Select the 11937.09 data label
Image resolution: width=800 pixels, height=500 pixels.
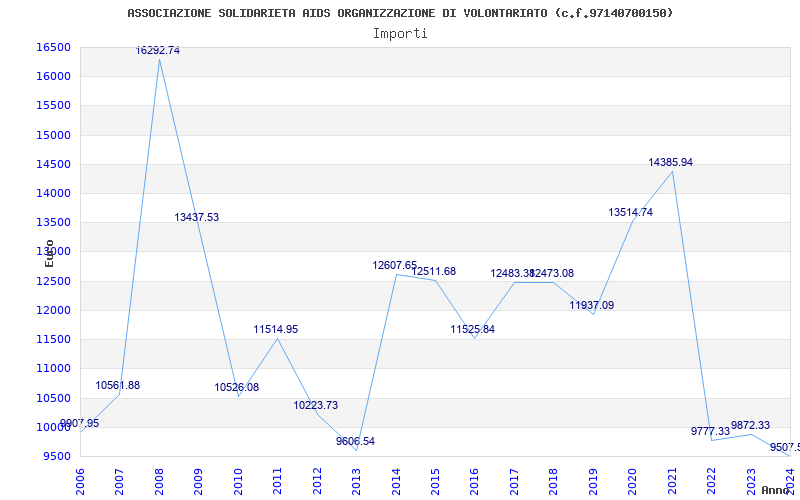tap(592, 306)
